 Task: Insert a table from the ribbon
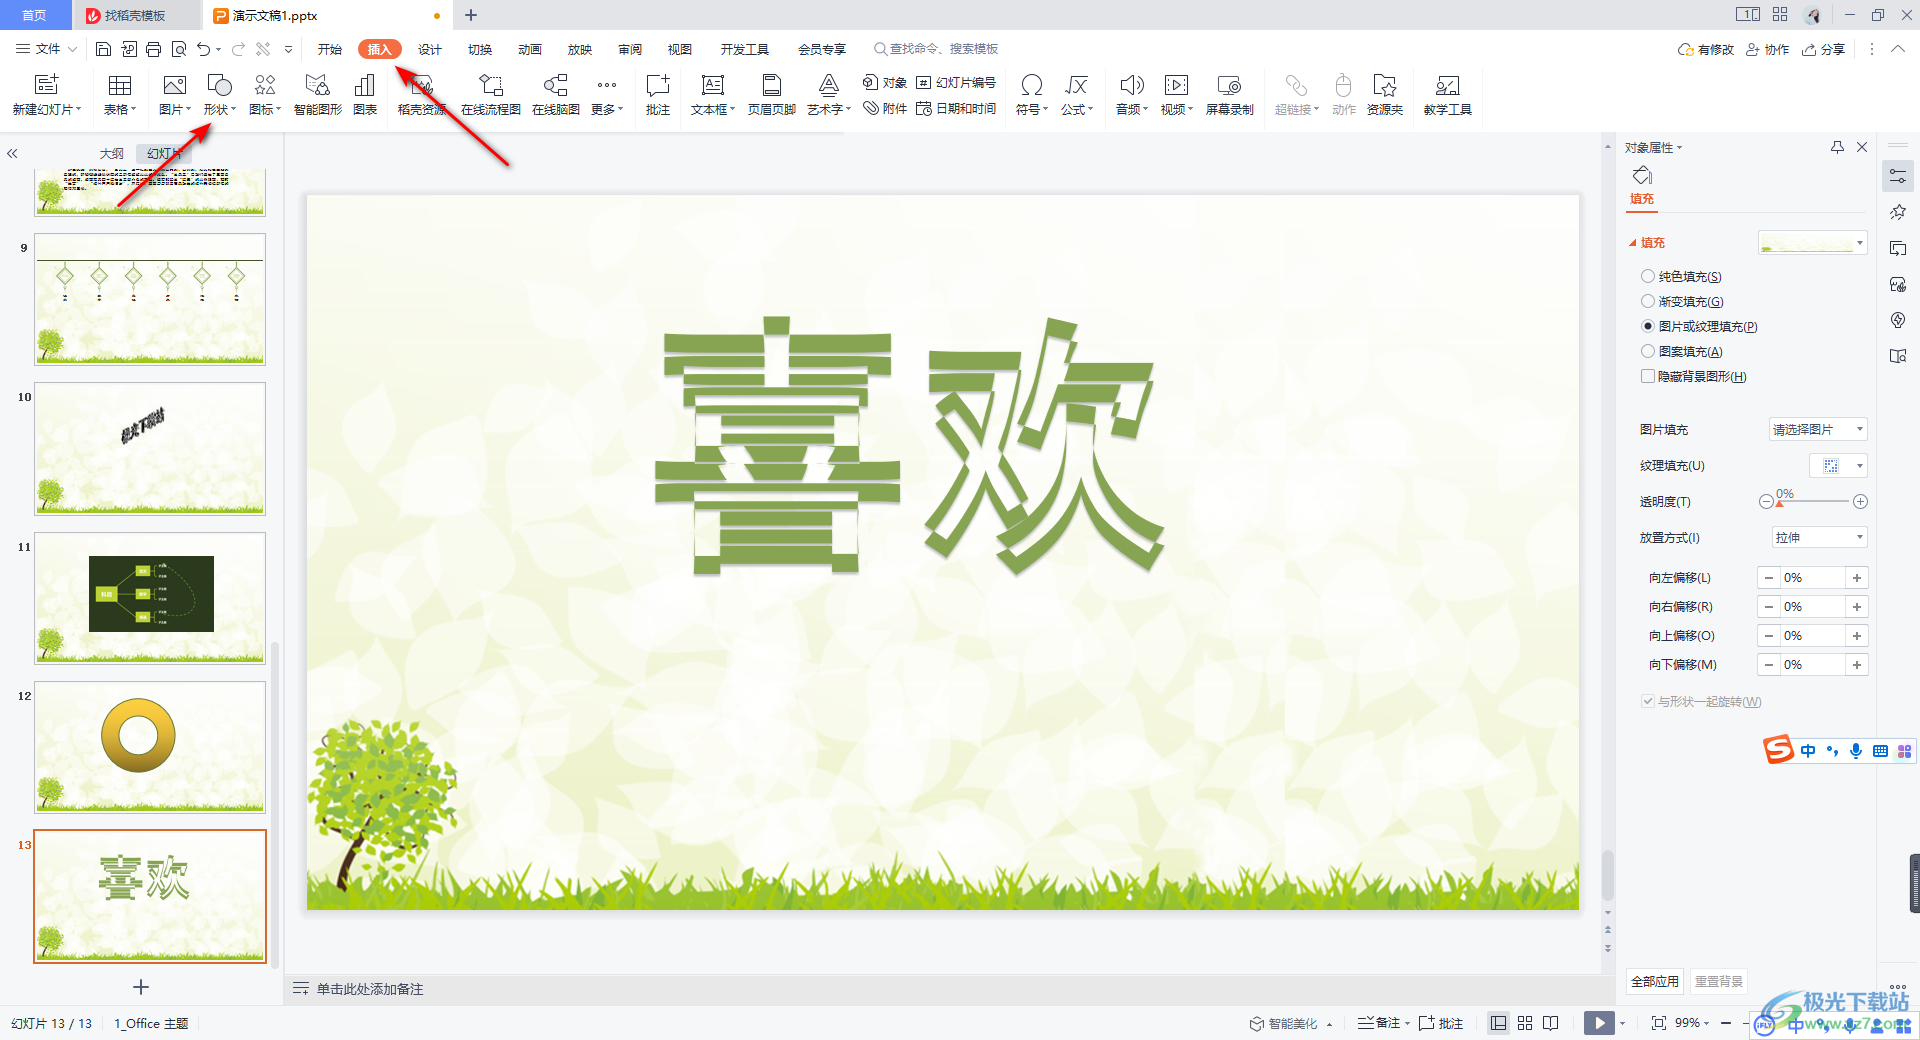pyautogui.click(x=119, y=95)
